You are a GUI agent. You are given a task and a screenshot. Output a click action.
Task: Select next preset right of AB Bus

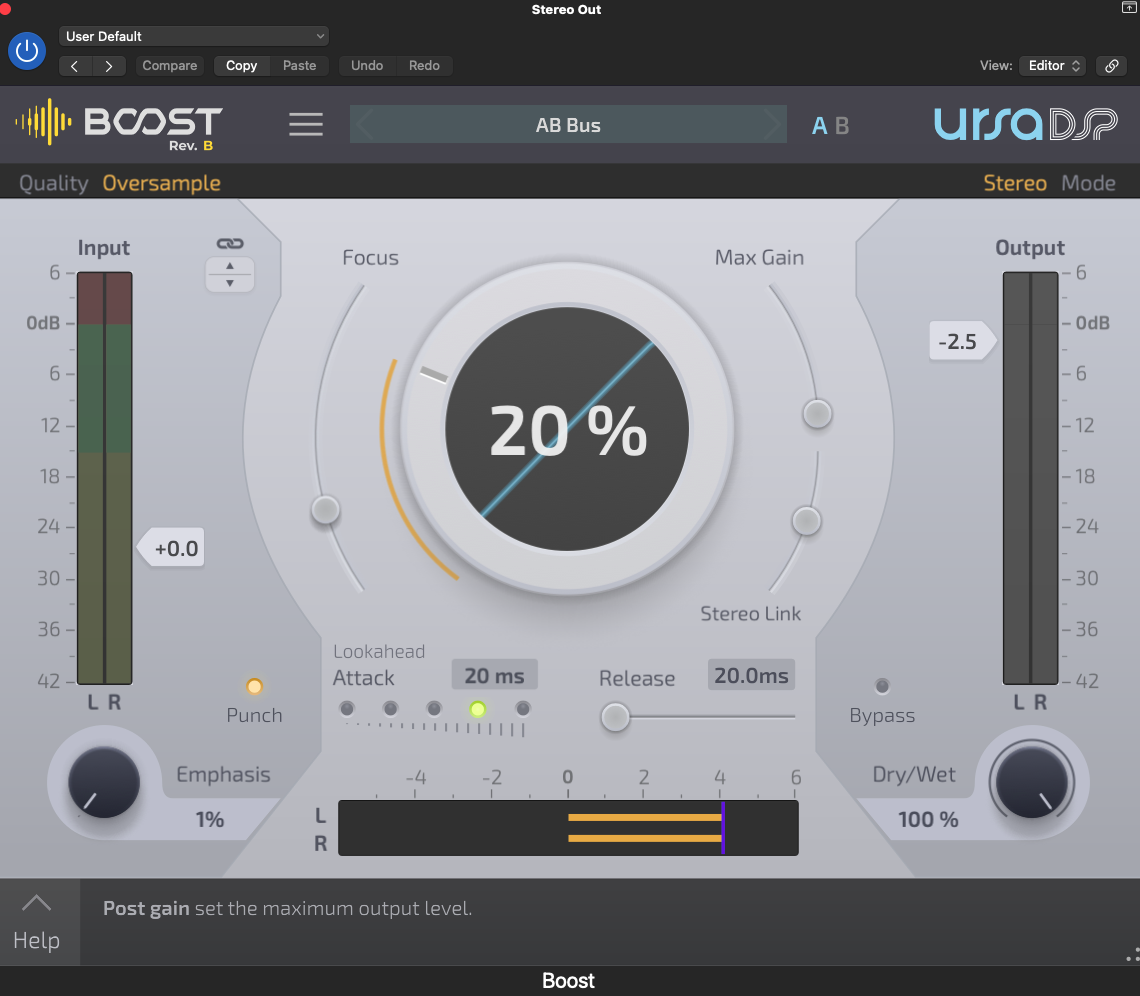771,124
